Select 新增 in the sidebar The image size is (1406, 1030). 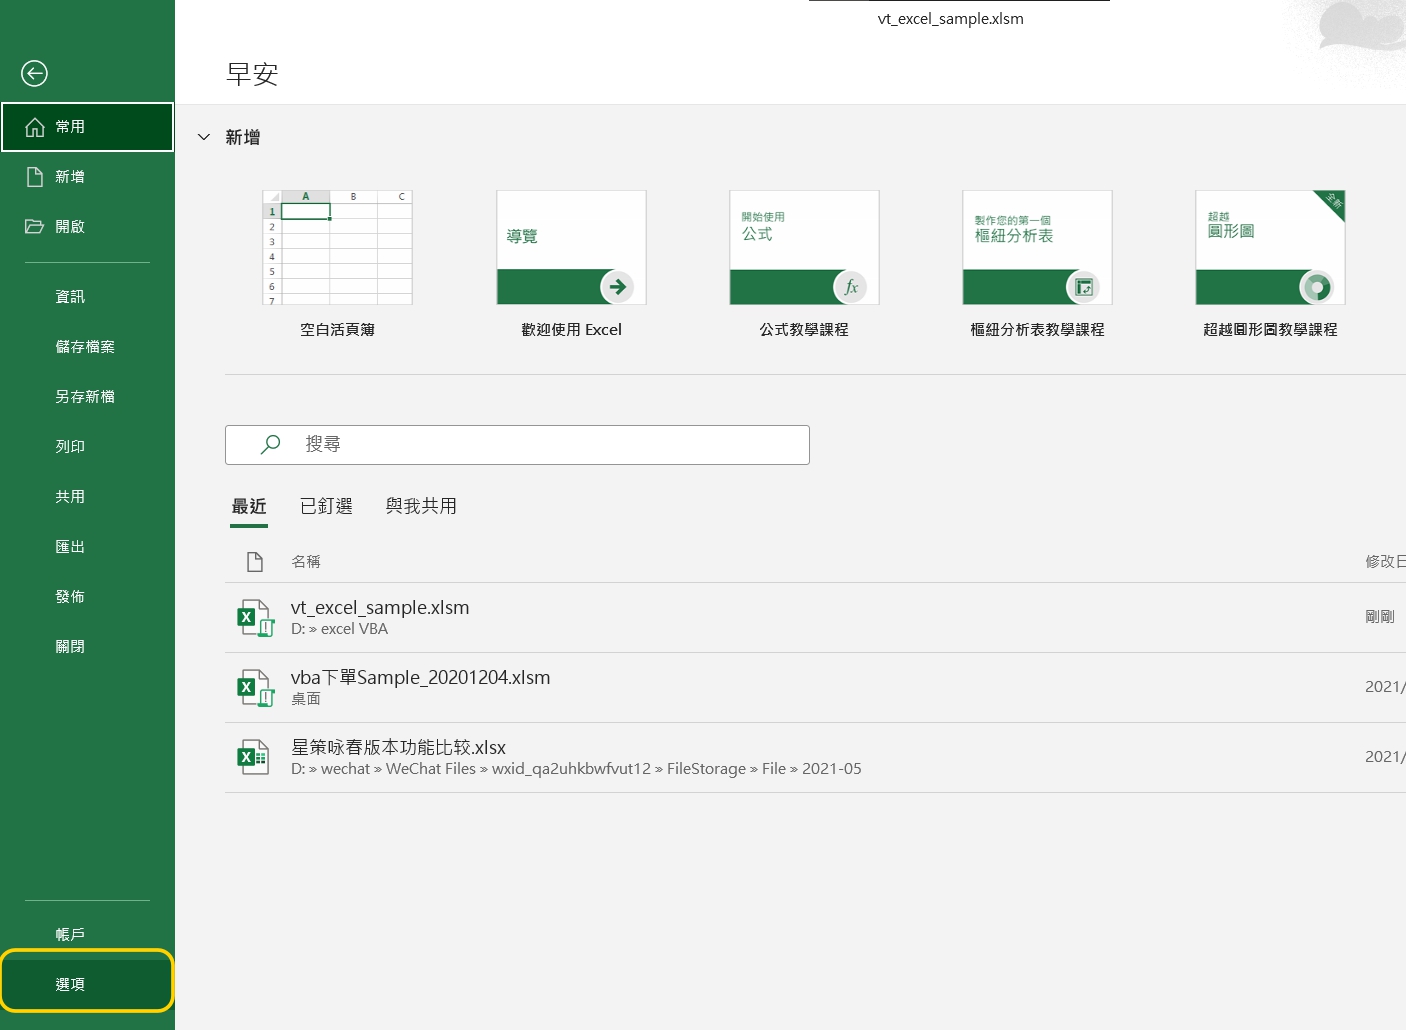pos(87,177)
